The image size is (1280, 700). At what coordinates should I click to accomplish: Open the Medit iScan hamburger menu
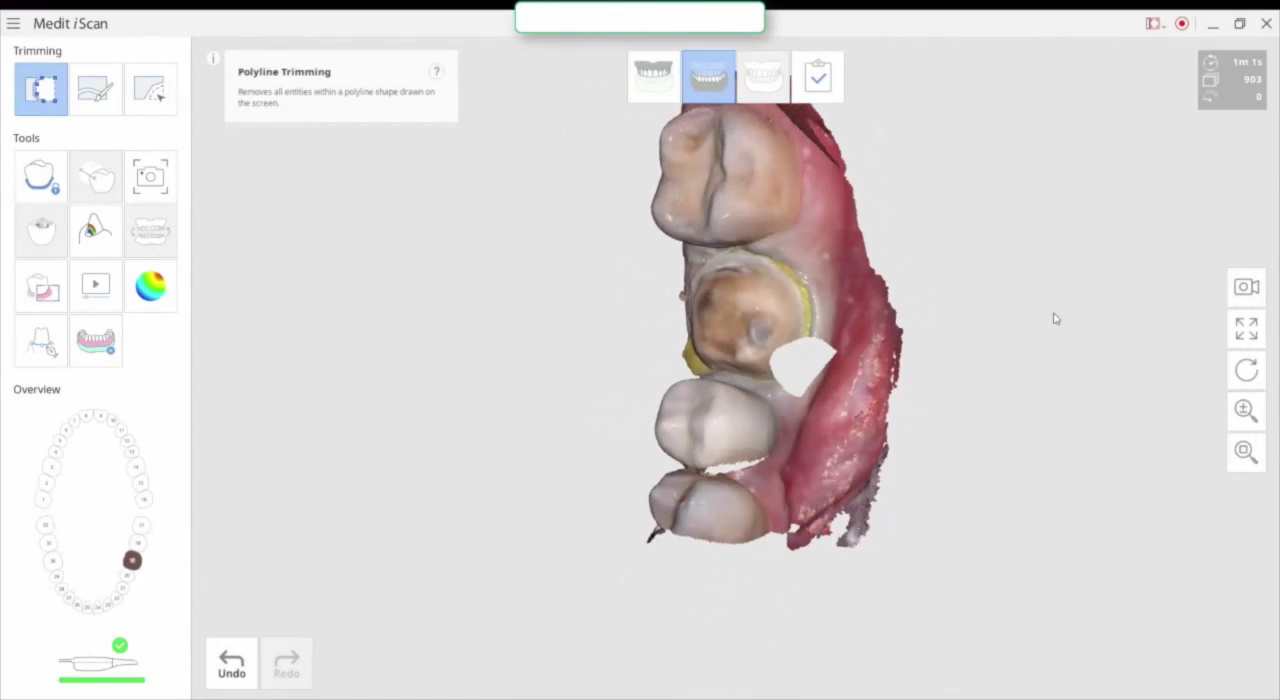[x=13, y=23]
